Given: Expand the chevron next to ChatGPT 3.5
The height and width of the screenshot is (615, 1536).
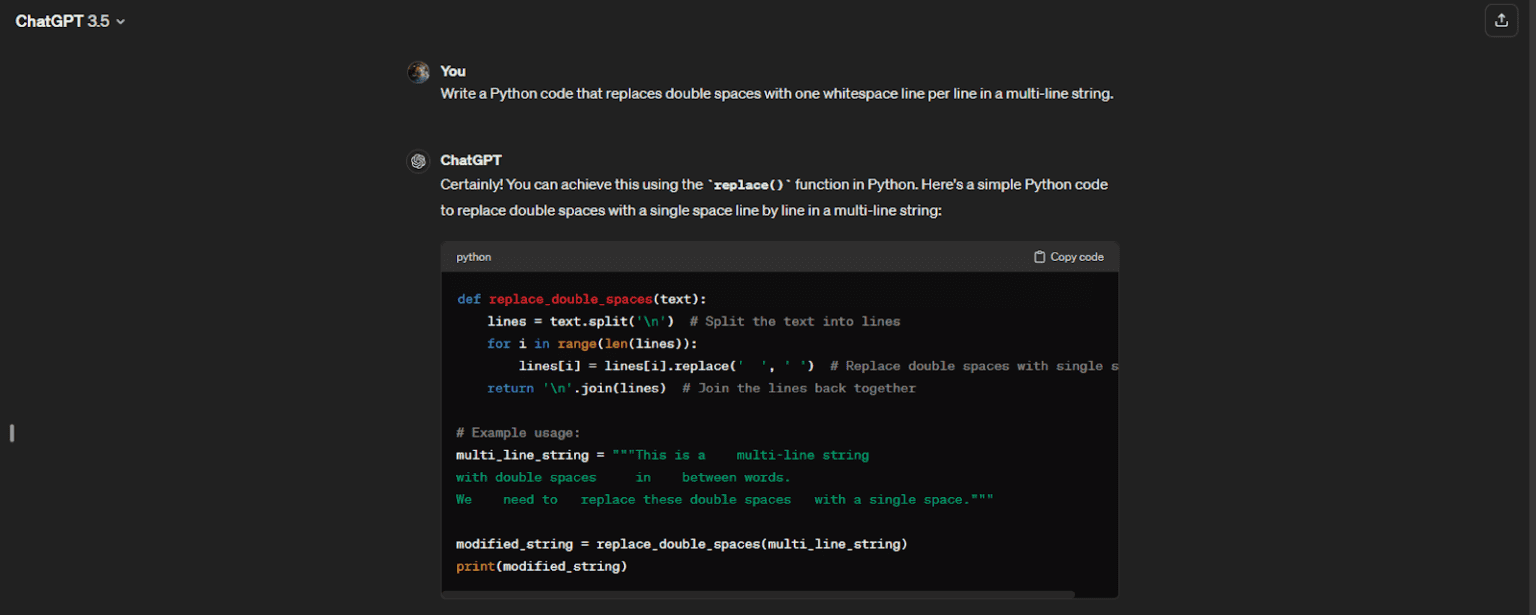Looking at the screenshot, I should [121, 22].
